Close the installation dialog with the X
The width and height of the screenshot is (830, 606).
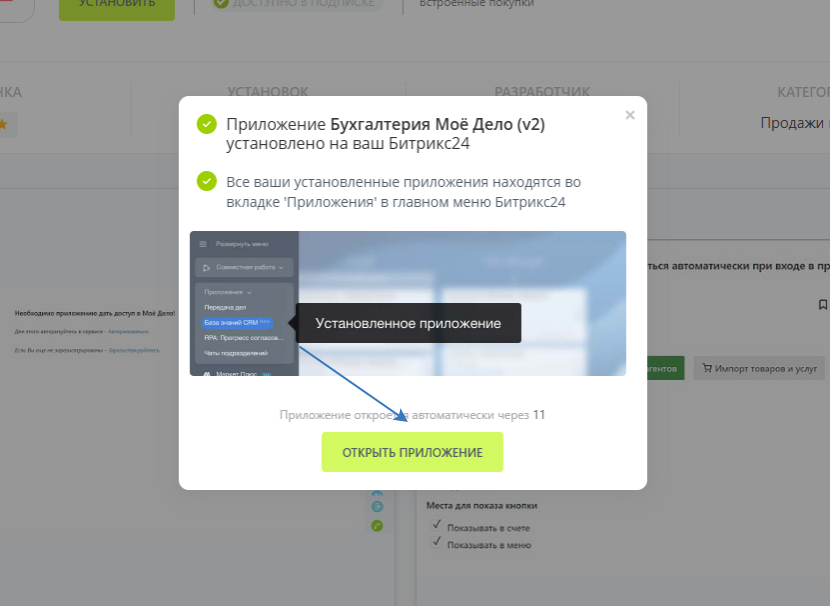pos(629,115)
